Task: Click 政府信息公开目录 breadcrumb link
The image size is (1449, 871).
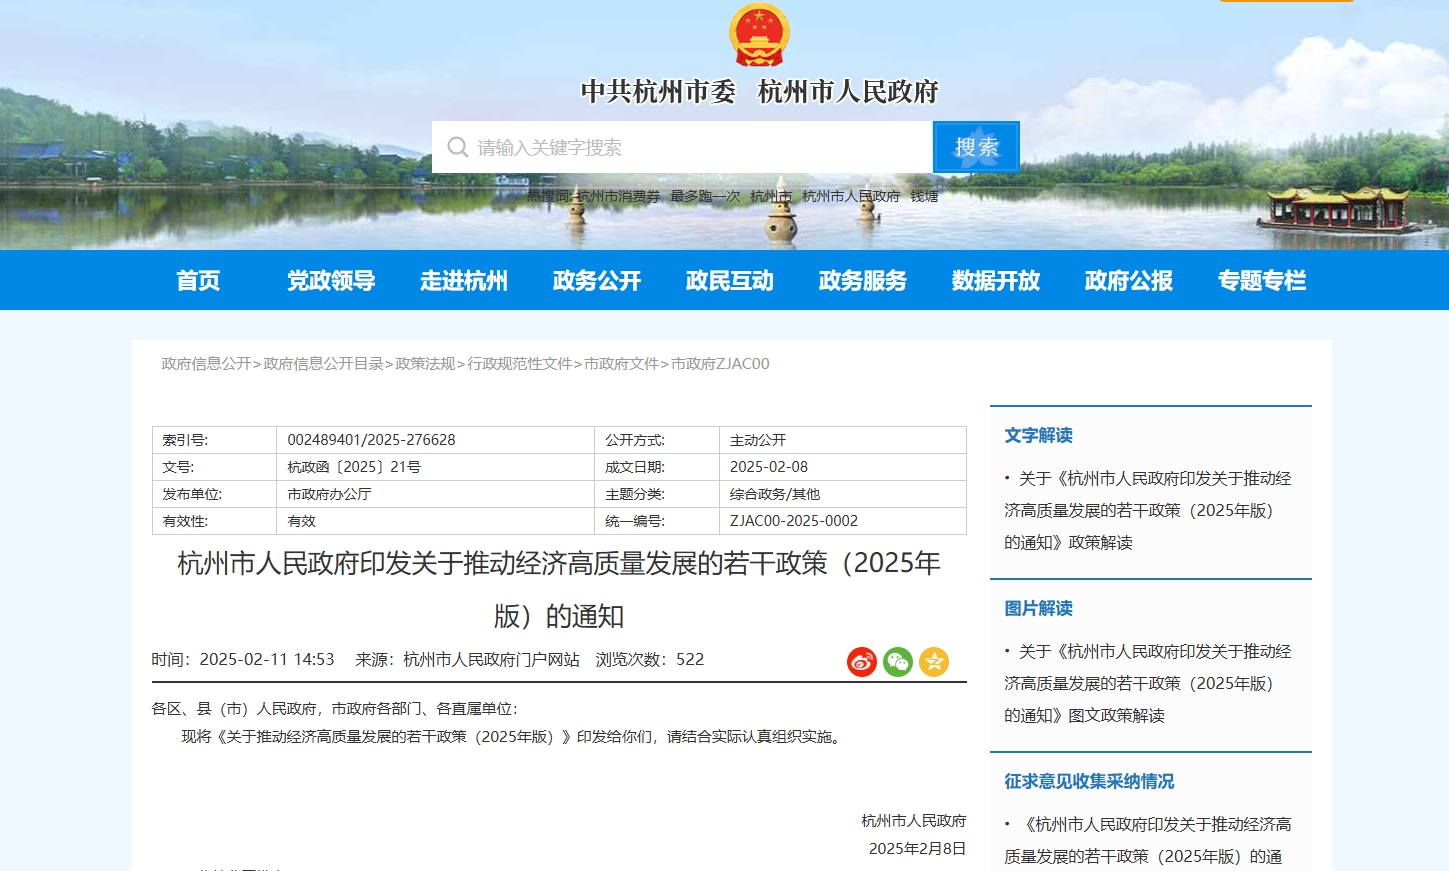Action: [323, 364]
